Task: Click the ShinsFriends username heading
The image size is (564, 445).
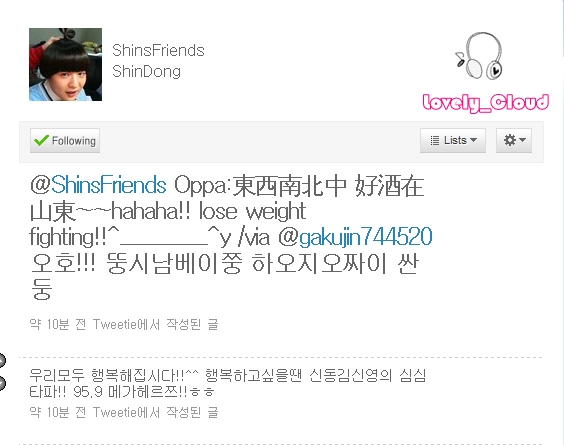Action: tap(158, 50)
